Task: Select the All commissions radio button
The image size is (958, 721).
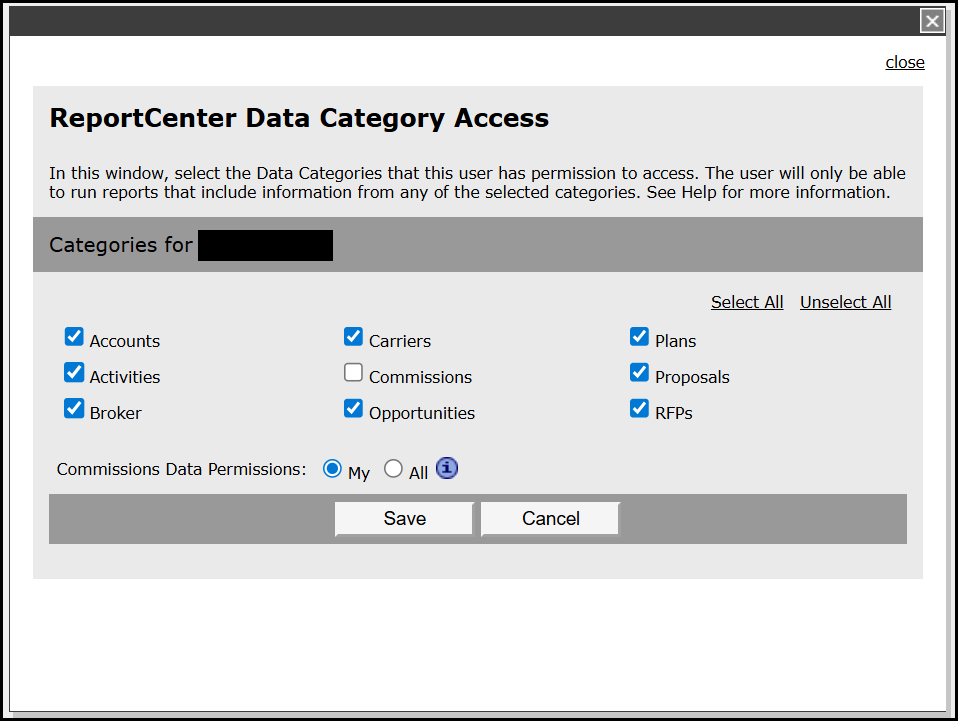Action: click(x=393, y=469)
